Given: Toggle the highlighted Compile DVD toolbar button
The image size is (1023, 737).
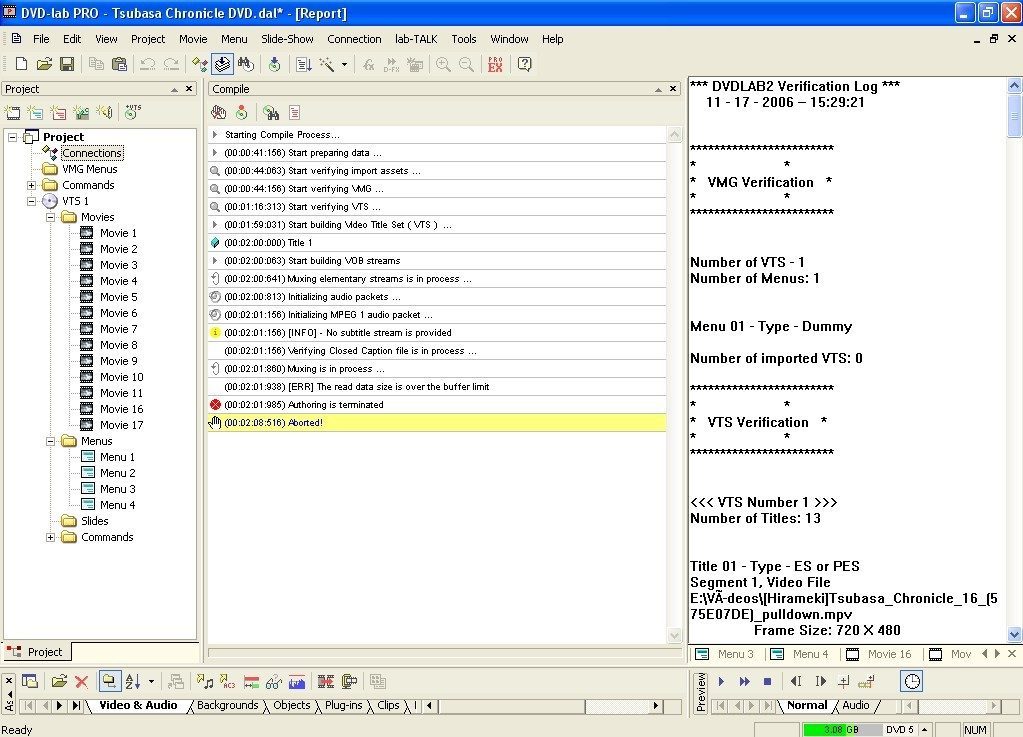Looking at the screenshot, I should click(222, 64).
